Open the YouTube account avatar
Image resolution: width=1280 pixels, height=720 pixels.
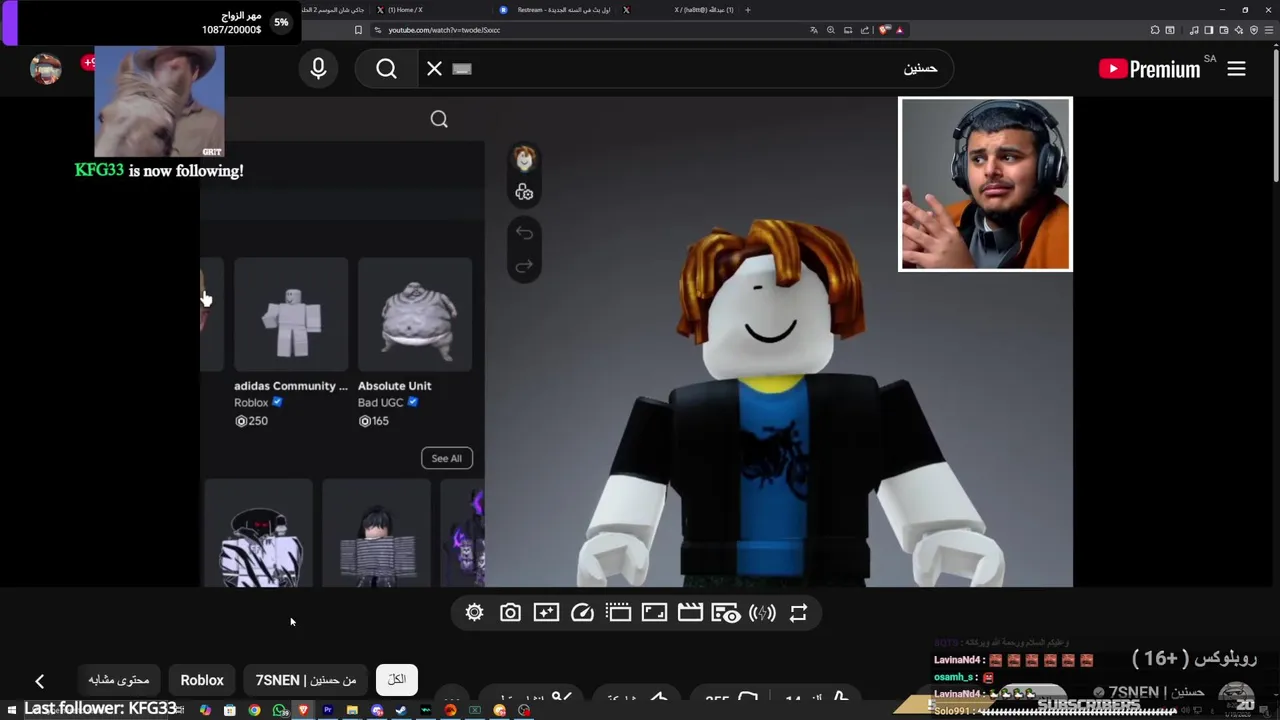tap(45, 68)
